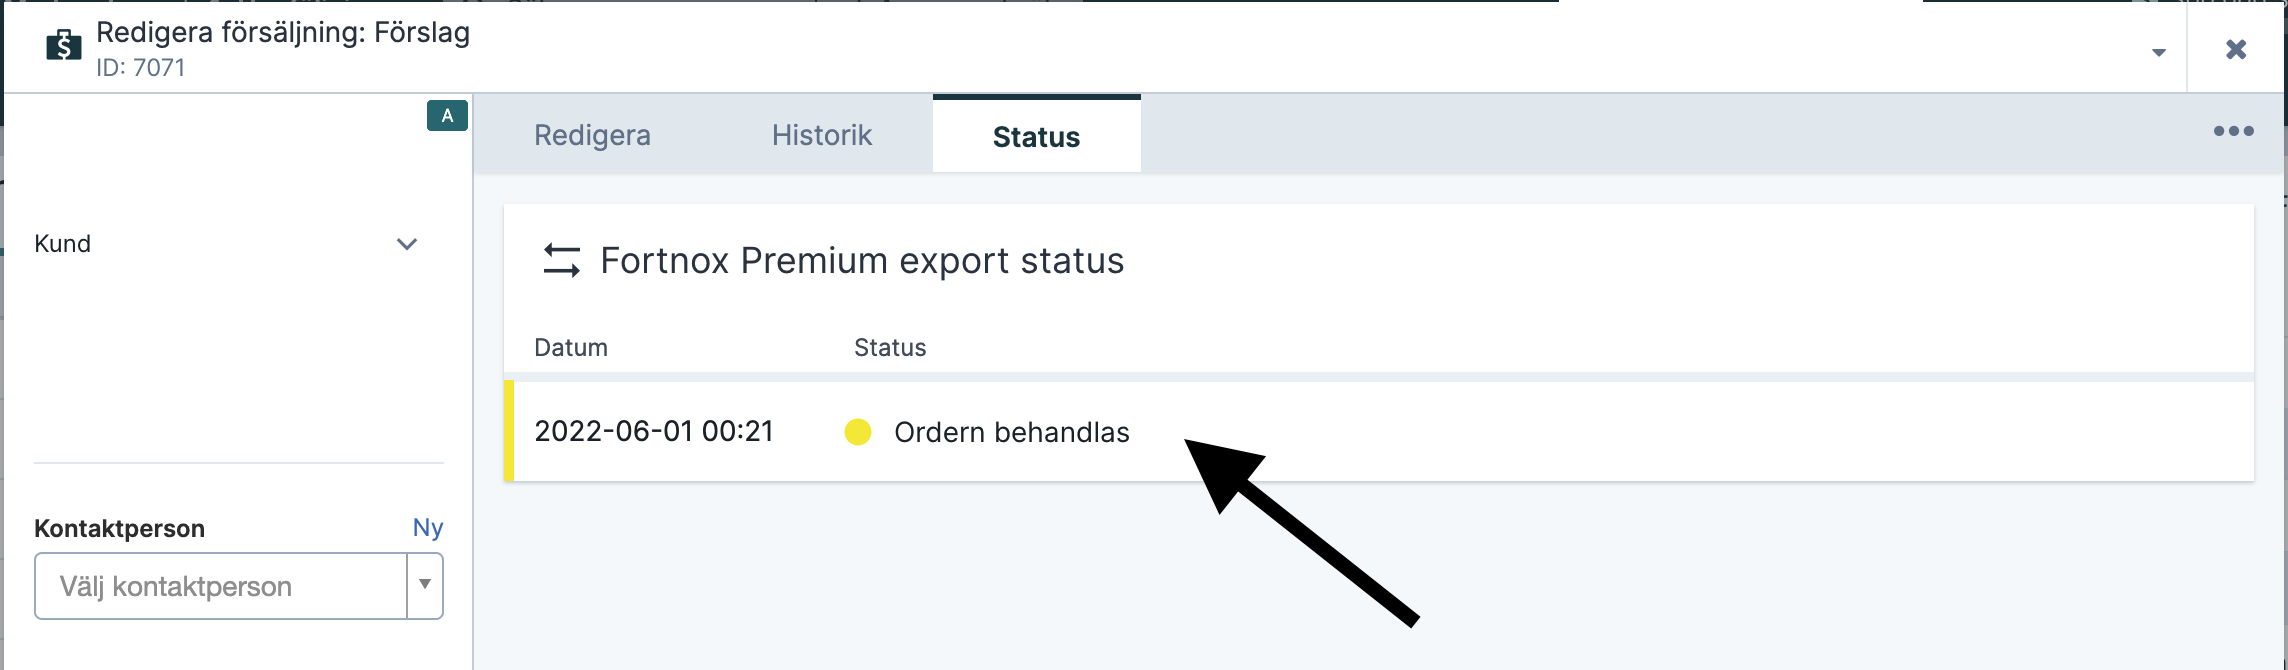Screen dimensions: 2288x670
Task: Click the Datum column header
Action: 571,347
